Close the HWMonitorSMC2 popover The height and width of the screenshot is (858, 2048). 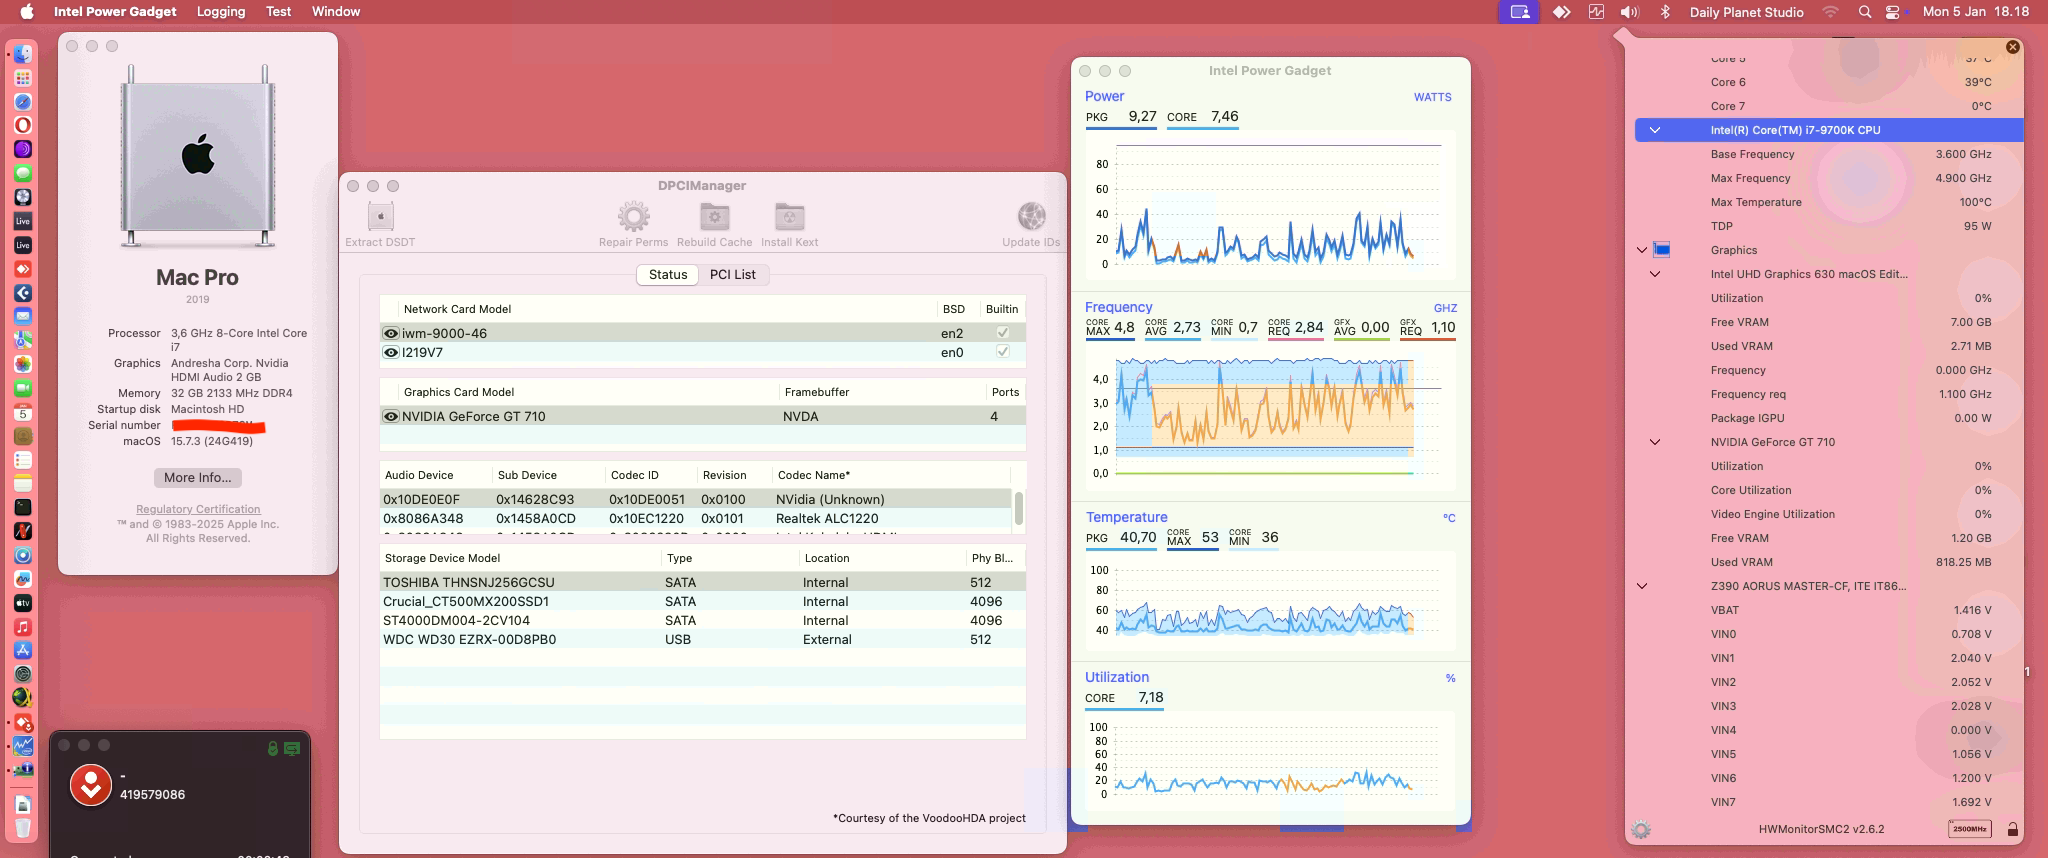(x=2012, y=47)
